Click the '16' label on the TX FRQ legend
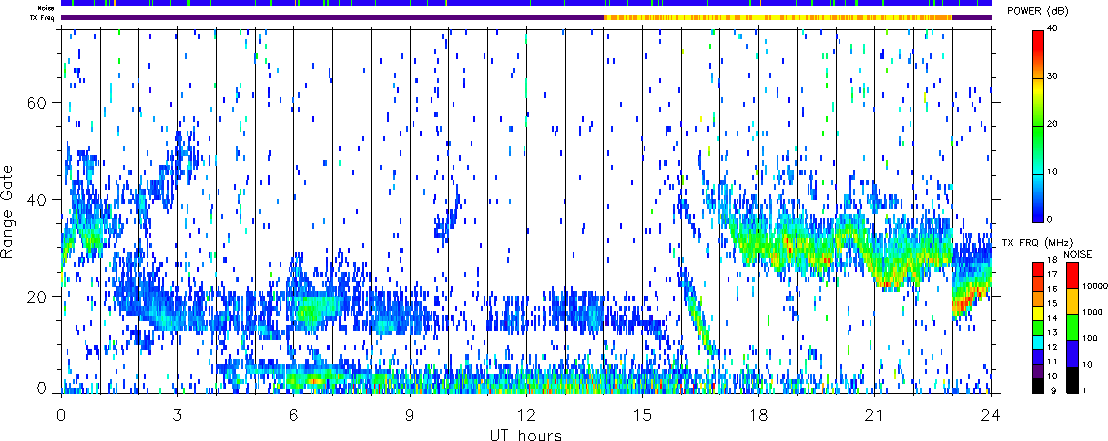 (x=1052, y=288)
